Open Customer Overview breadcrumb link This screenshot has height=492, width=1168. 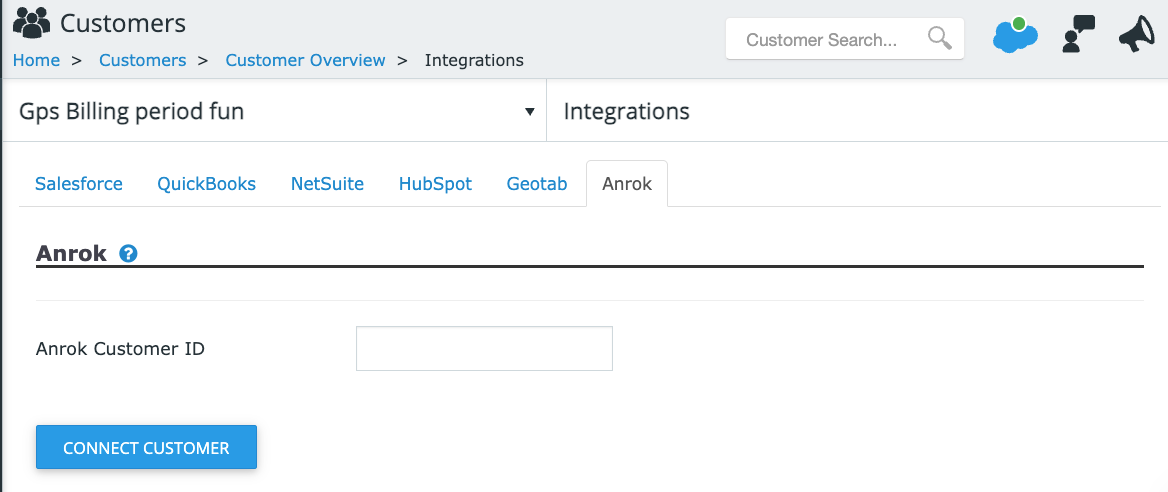click(305, 60)
